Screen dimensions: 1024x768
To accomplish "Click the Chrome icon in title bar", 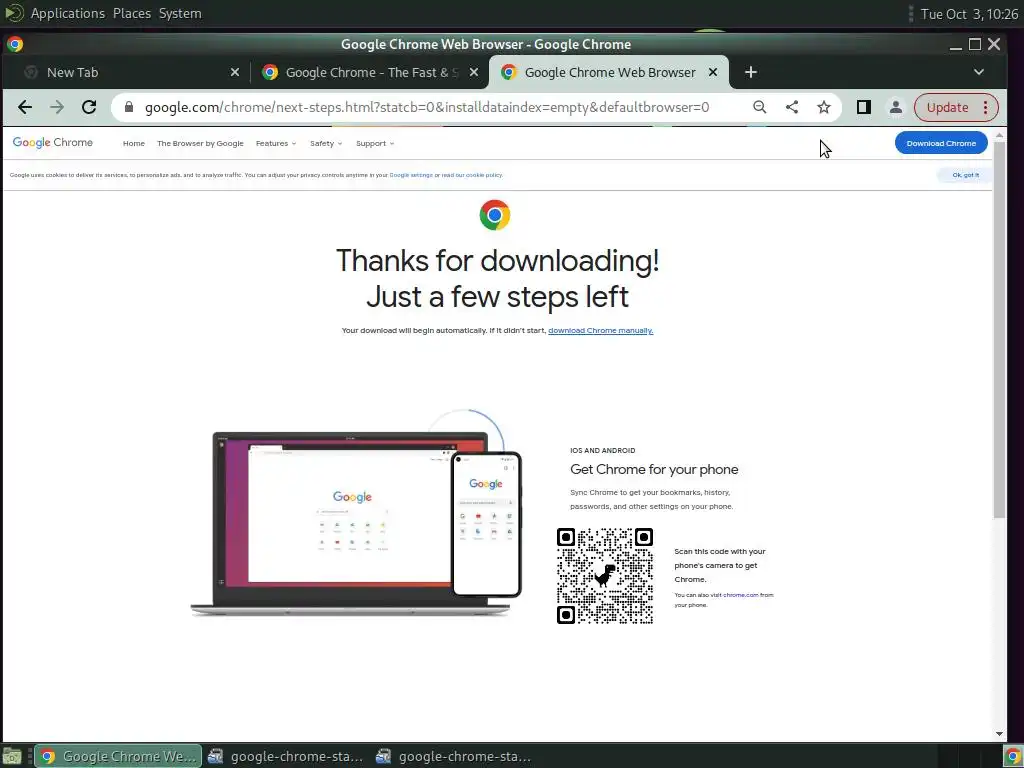I will [x=14, y=44].
